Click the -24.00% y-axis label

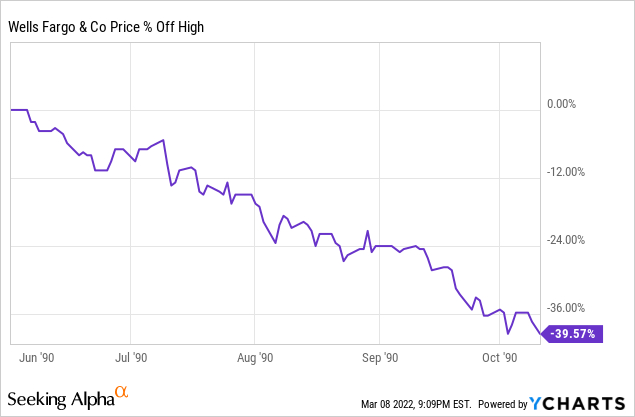click(x=567, y=241)
